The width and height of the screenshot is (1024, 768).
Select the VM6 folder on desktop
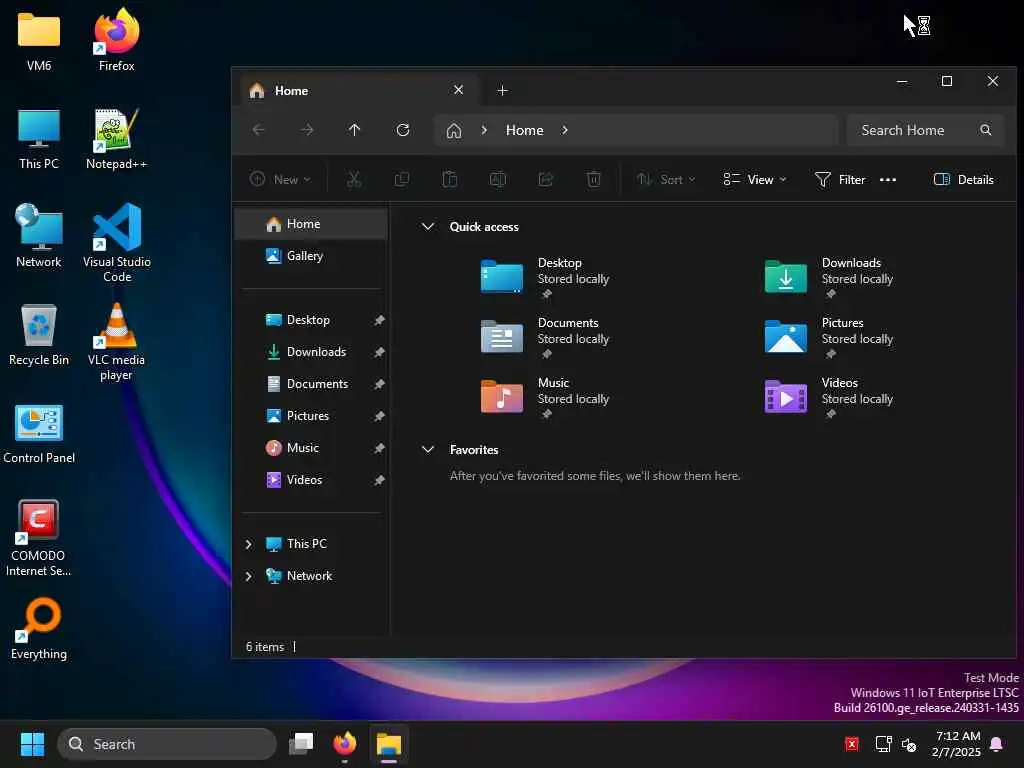(x=39, y=40)
